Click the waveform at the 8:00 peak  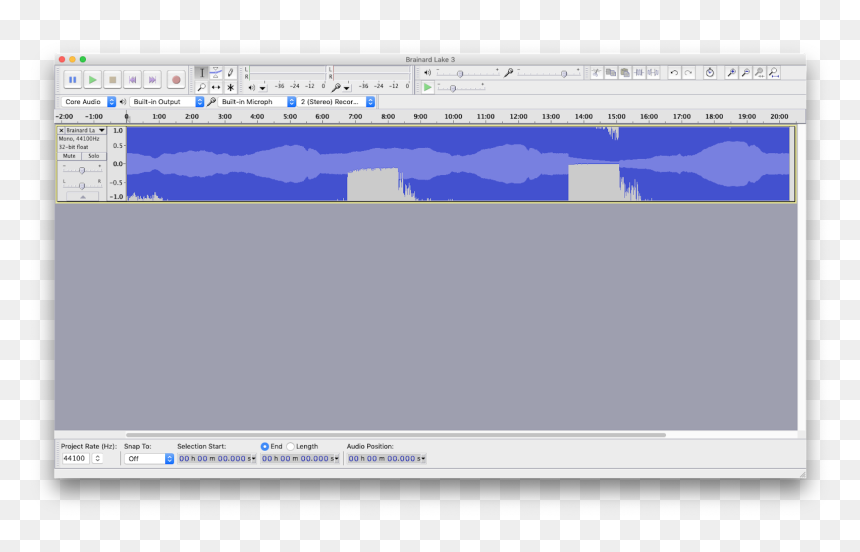tap(388, 164)
